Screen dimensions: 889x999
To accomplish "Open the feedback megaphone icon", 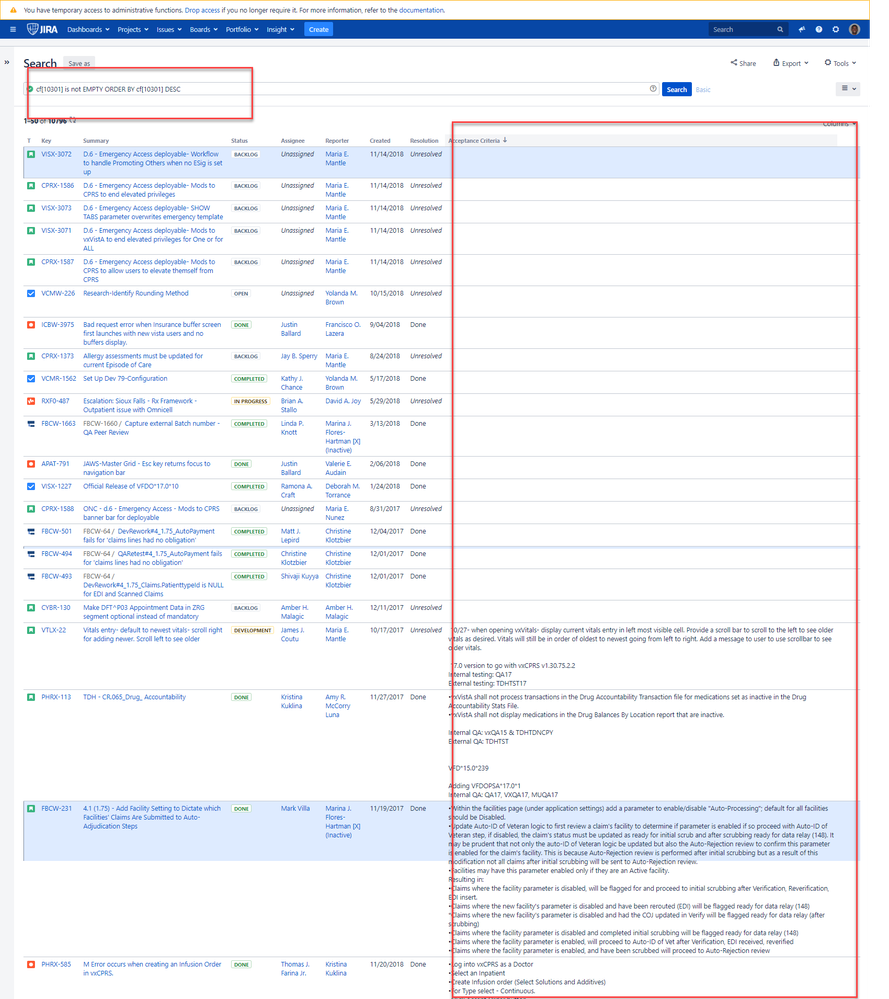I will pos(802,29).
